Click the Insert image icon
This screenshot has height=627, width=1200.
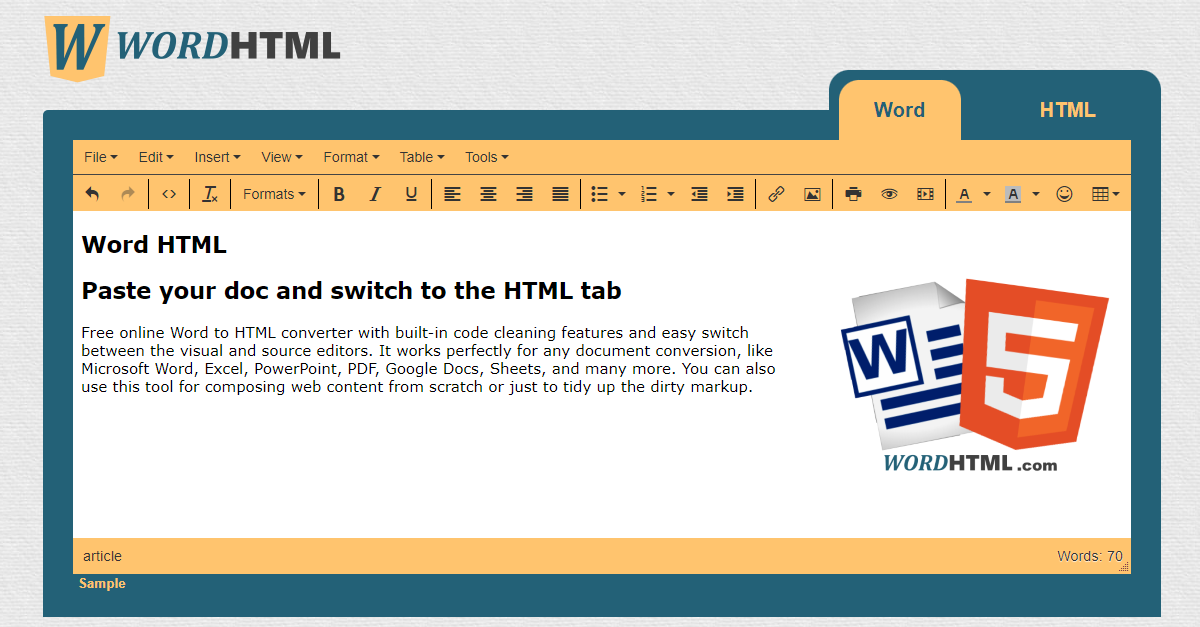coord(812,194)
